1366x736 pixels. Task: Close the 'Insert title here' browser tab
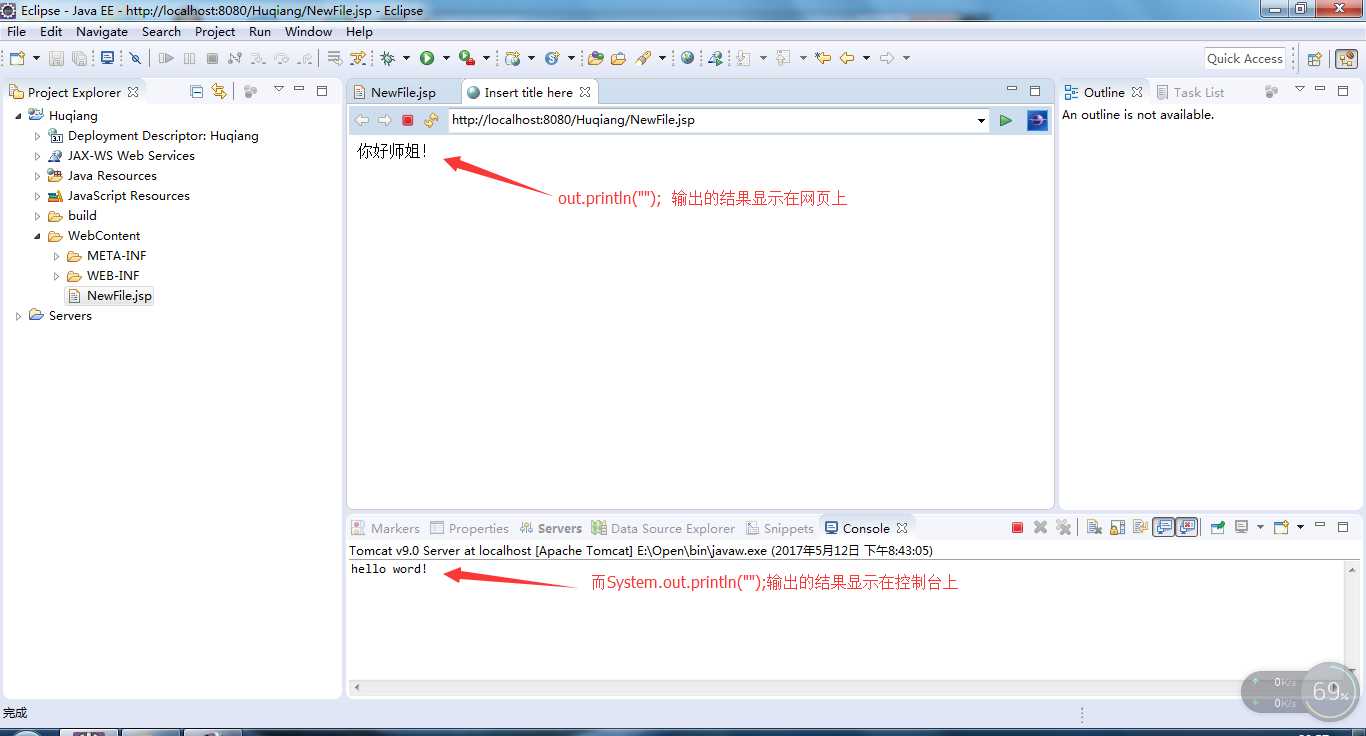pyautogui.click(x=585, y=92)
